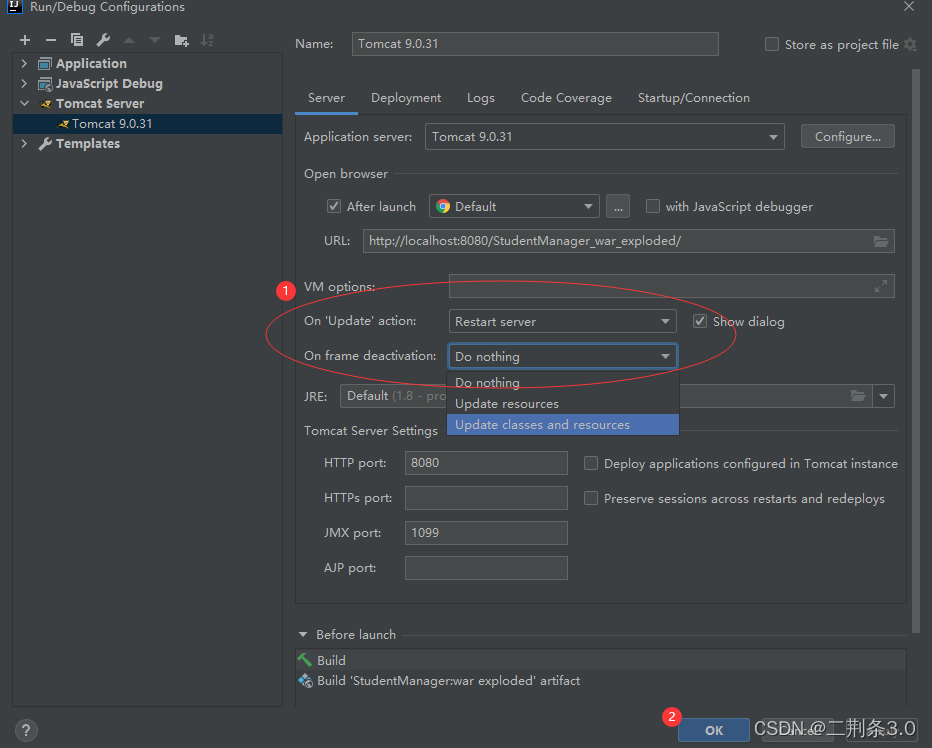Open the Default browser dropdown
This screenshot has width=932, height=748.
pos(514,207)
